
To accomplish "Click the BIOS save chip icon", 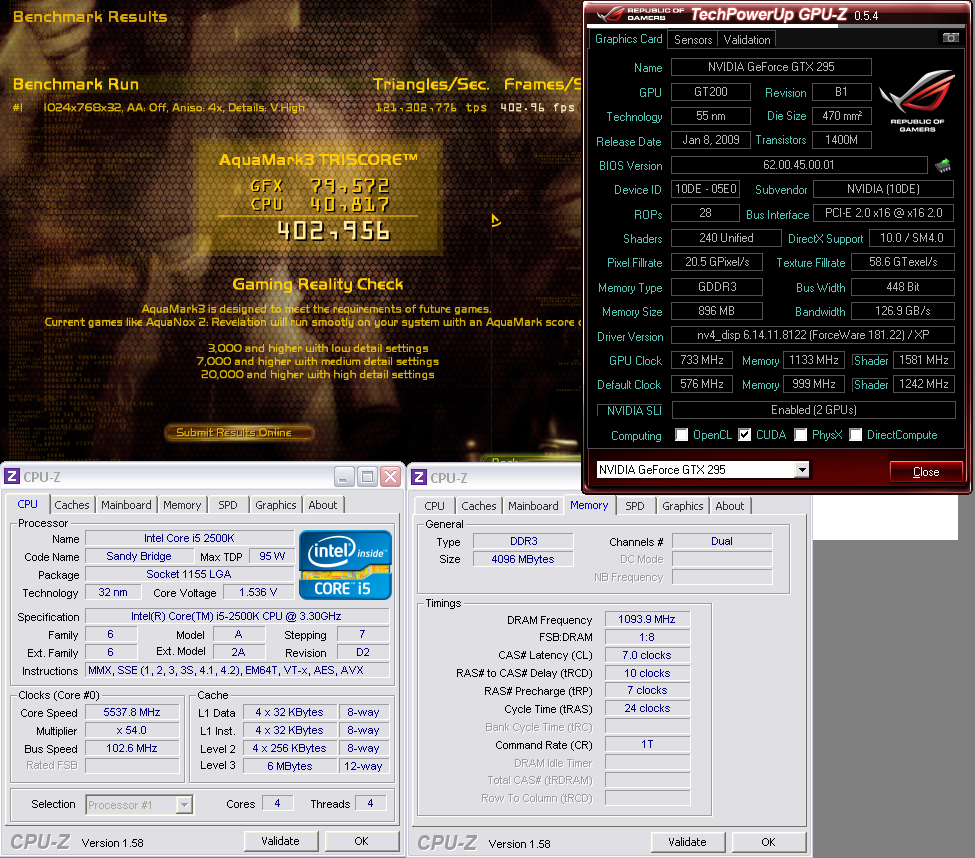I will (943, 165).
